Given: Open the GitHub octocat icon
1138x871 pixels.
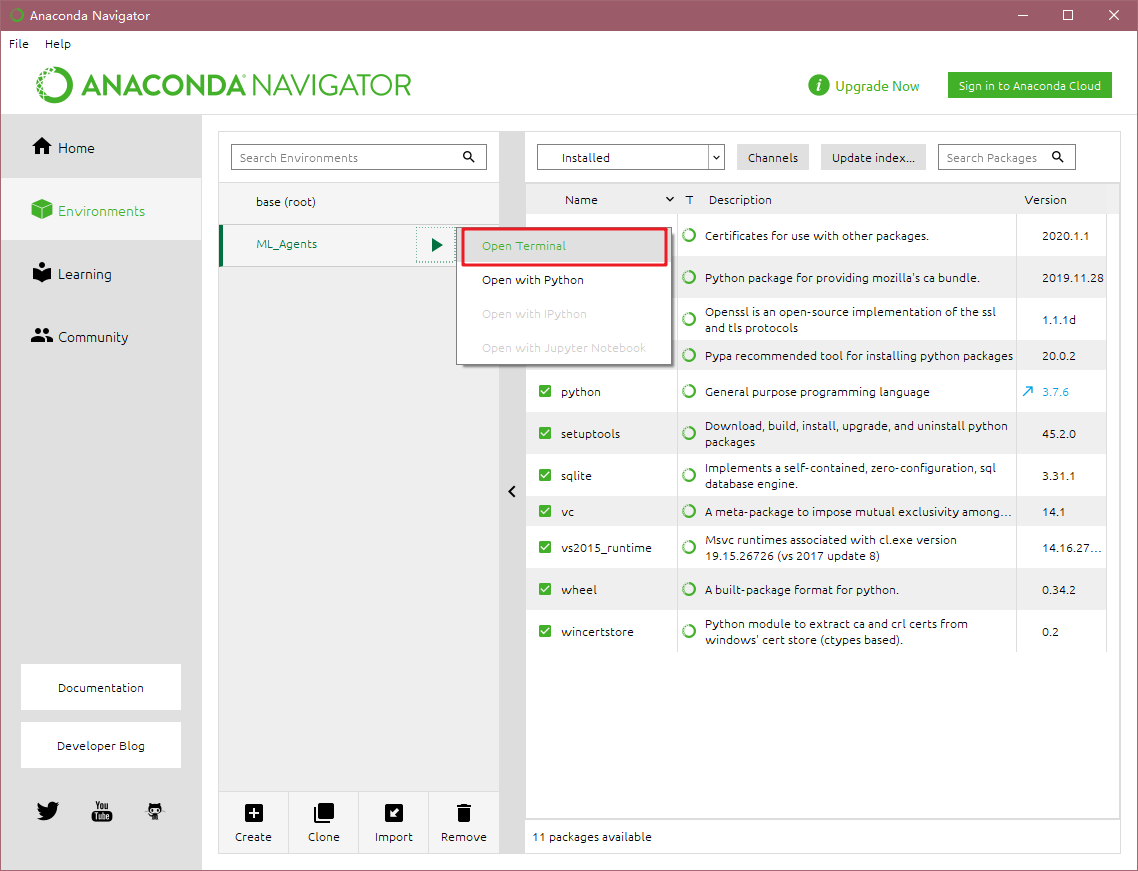Looking at the screenshot, I should [155, 811].
